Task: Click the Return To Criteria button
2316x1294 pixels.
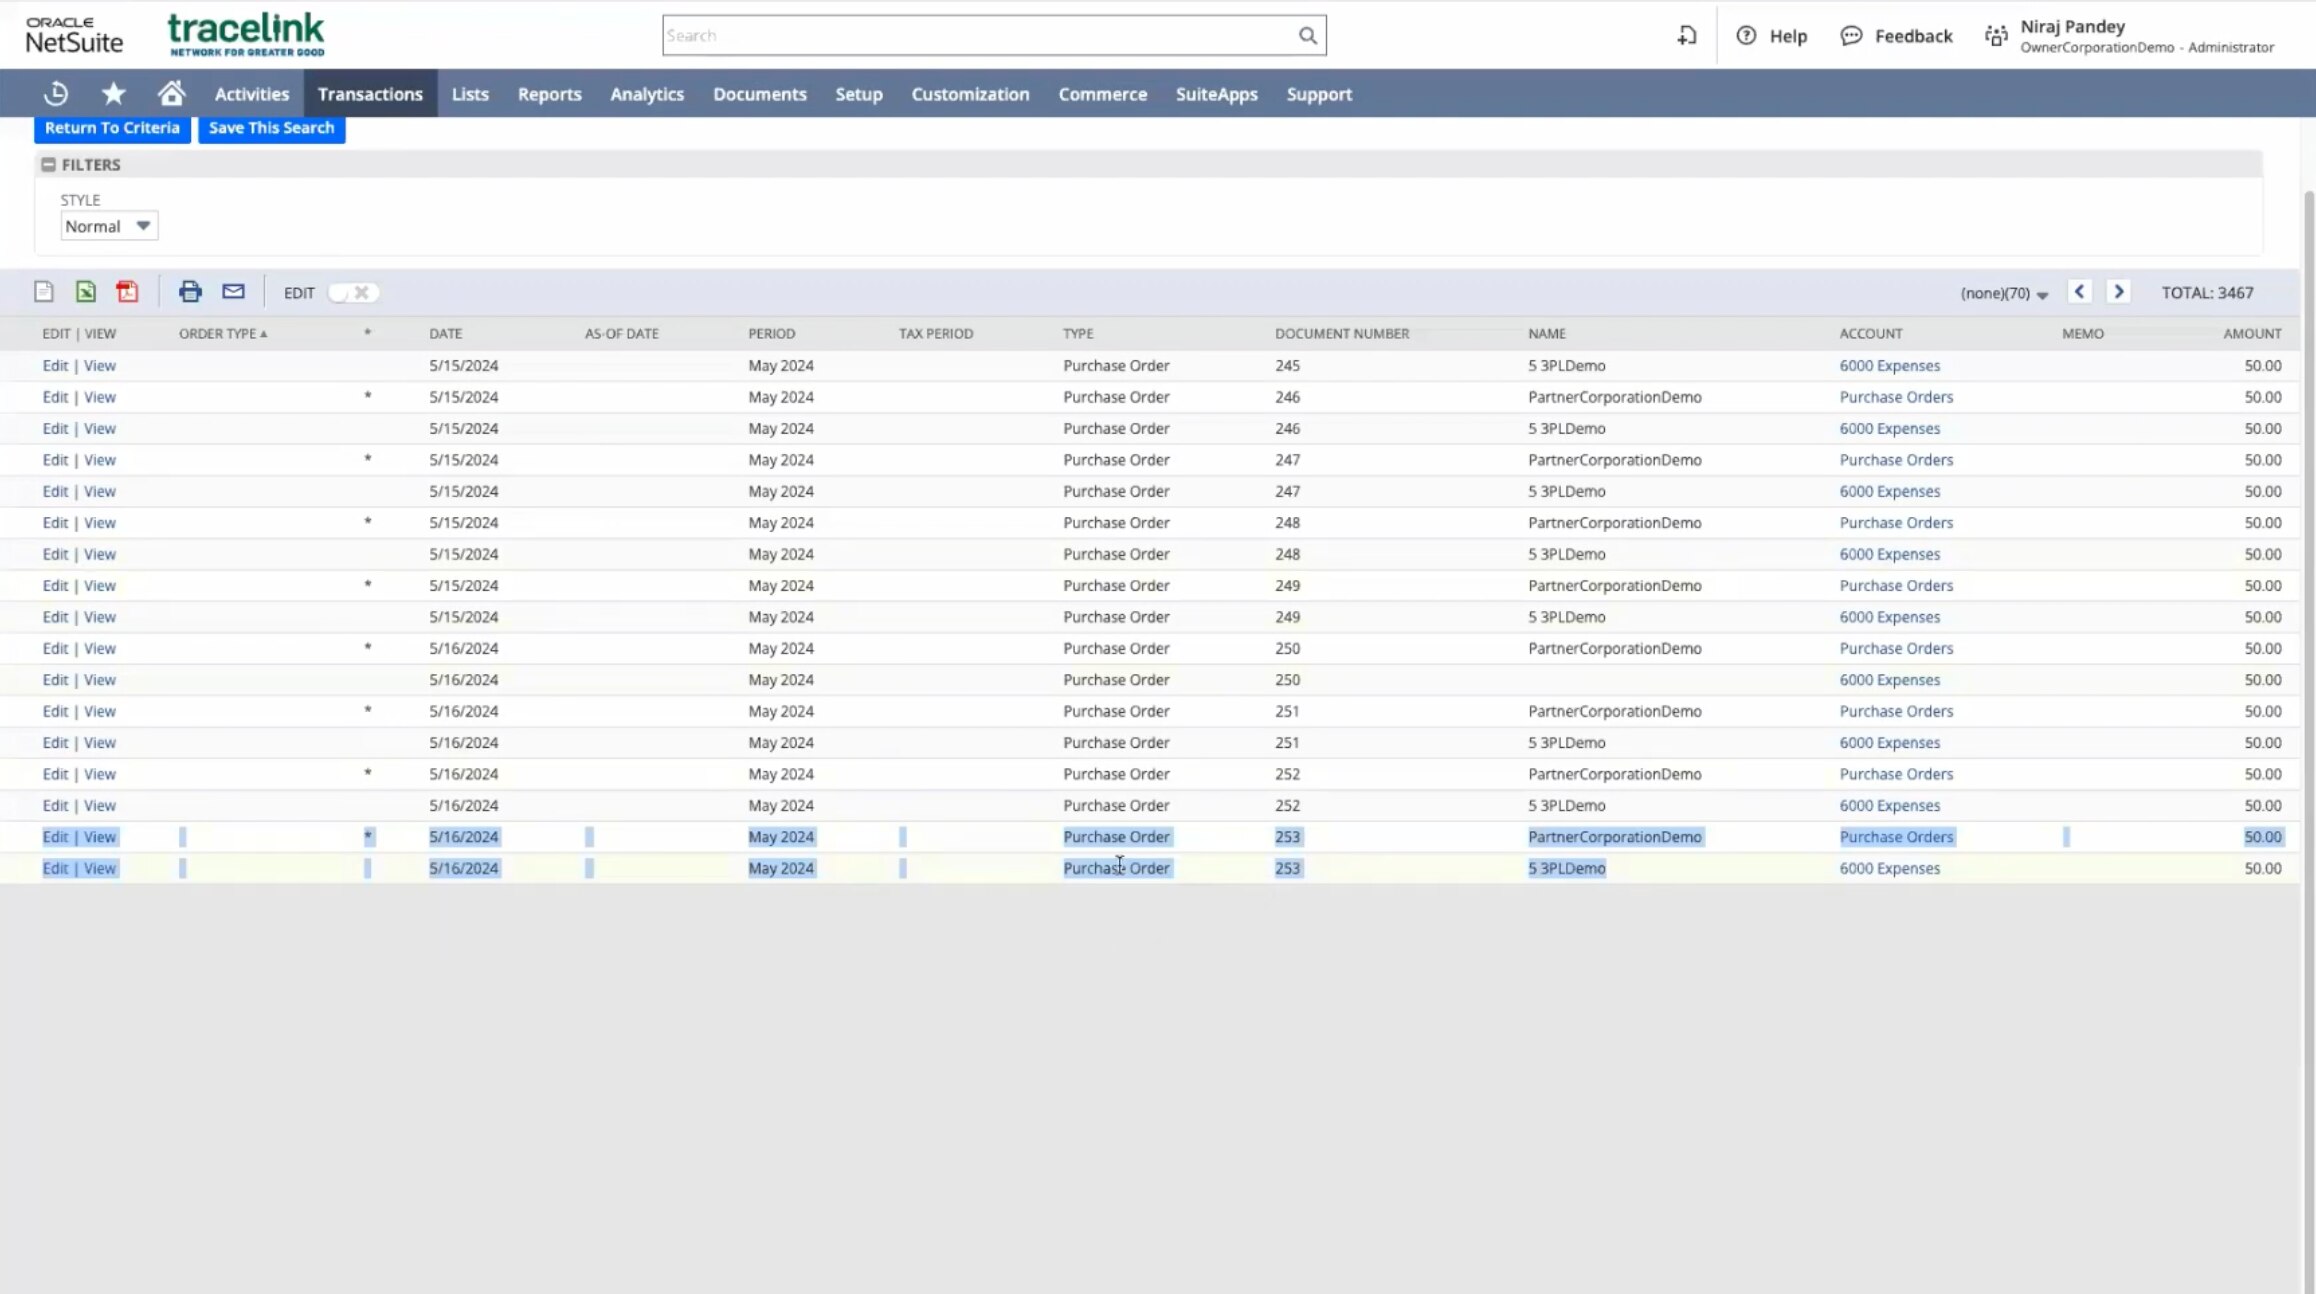Action: [x=112, y=127]
